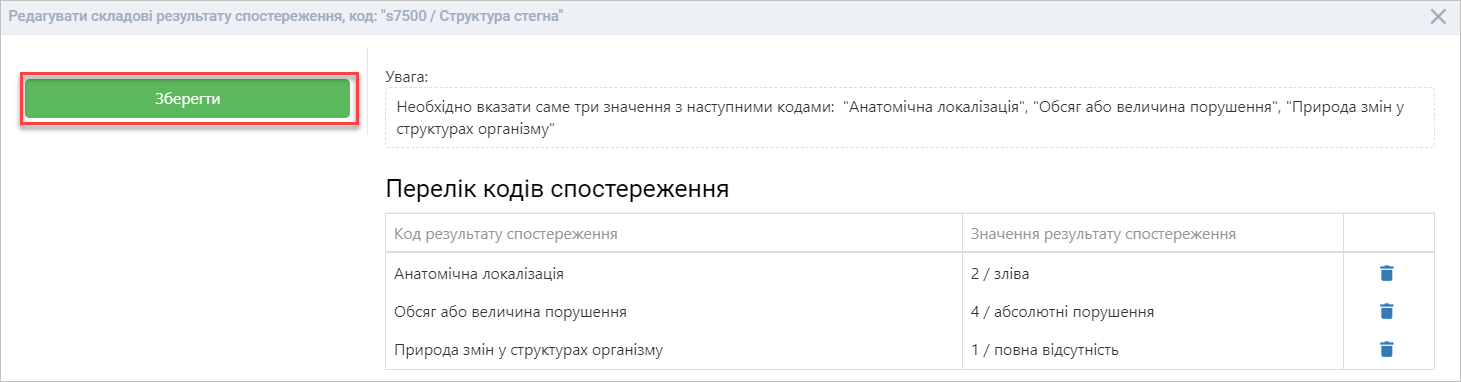Delete the Анатомічна локалізація row via trash icon
Screen dimensions: 1461x382
[1386, 273]
